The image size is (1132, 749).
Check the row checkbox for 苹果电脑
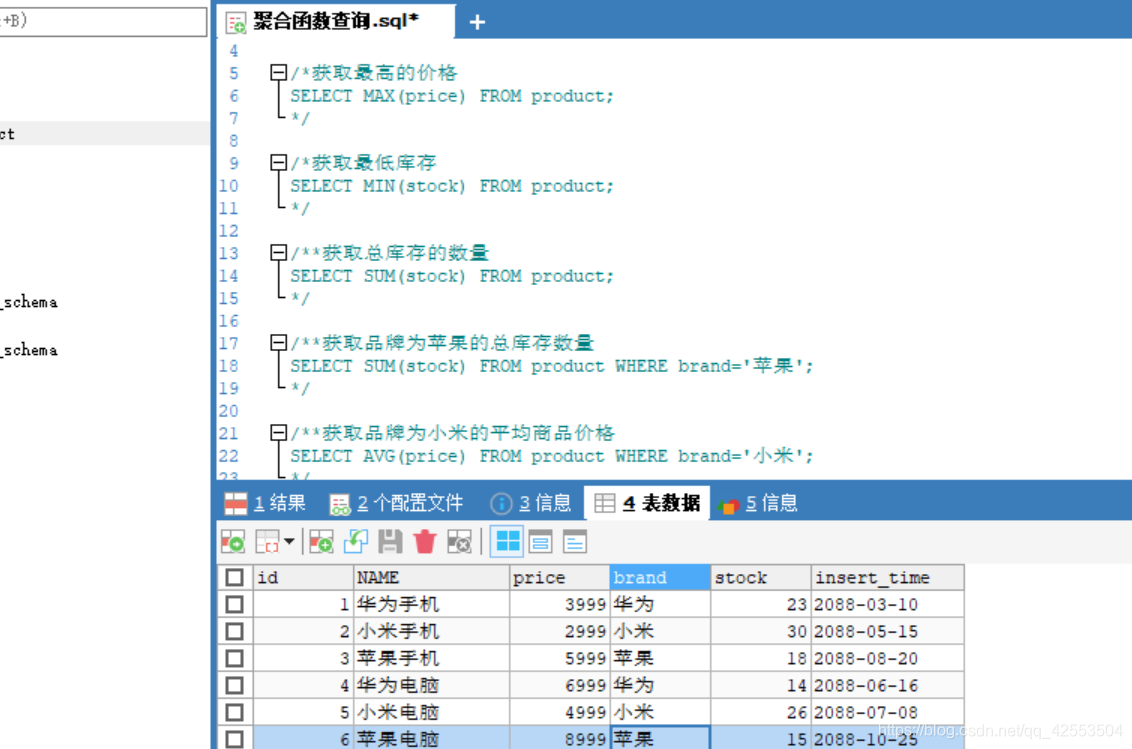point(234,739)
